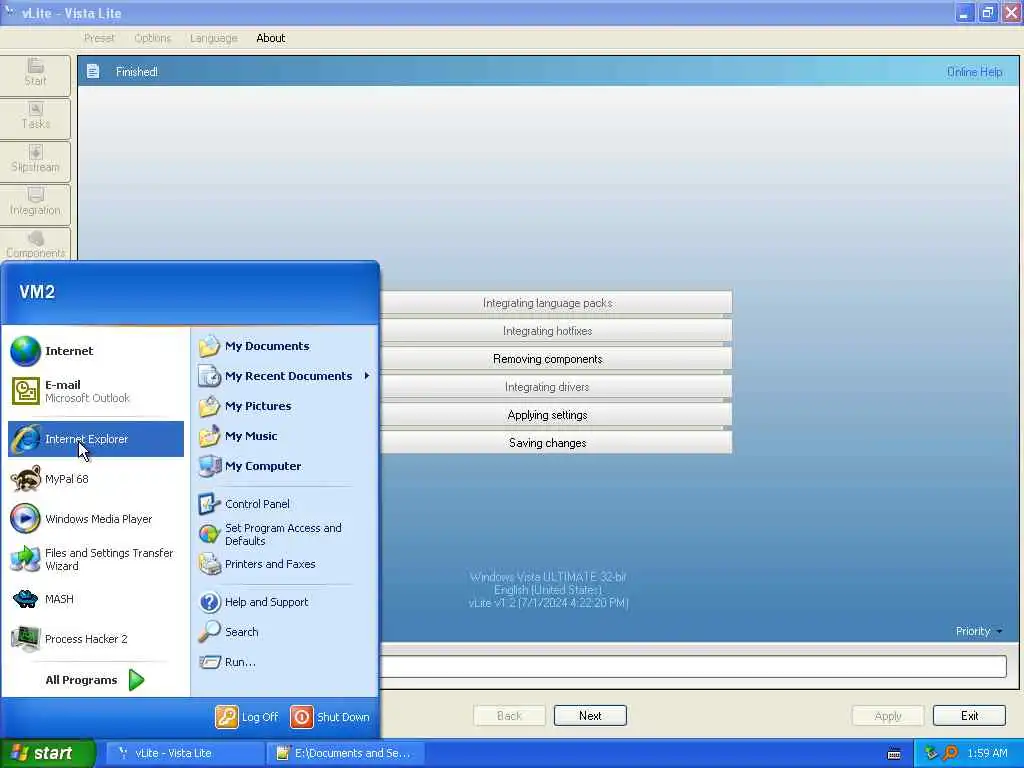Click the 1:59 AM clock
Screen dimensions: 1024x768
tap(987, 753)
